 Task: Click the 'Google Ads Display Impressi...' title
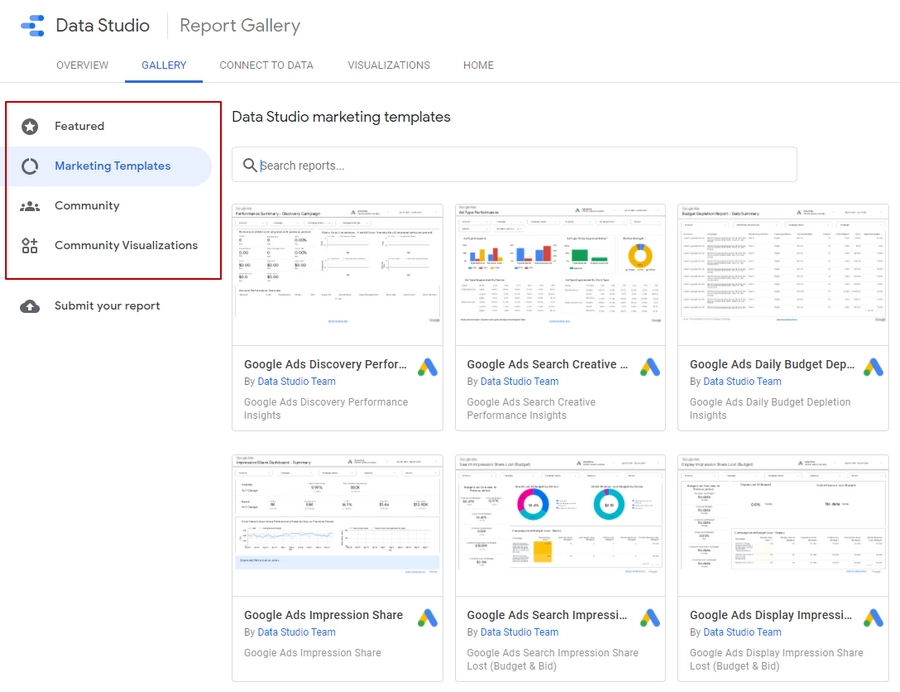tap(771, 615)
